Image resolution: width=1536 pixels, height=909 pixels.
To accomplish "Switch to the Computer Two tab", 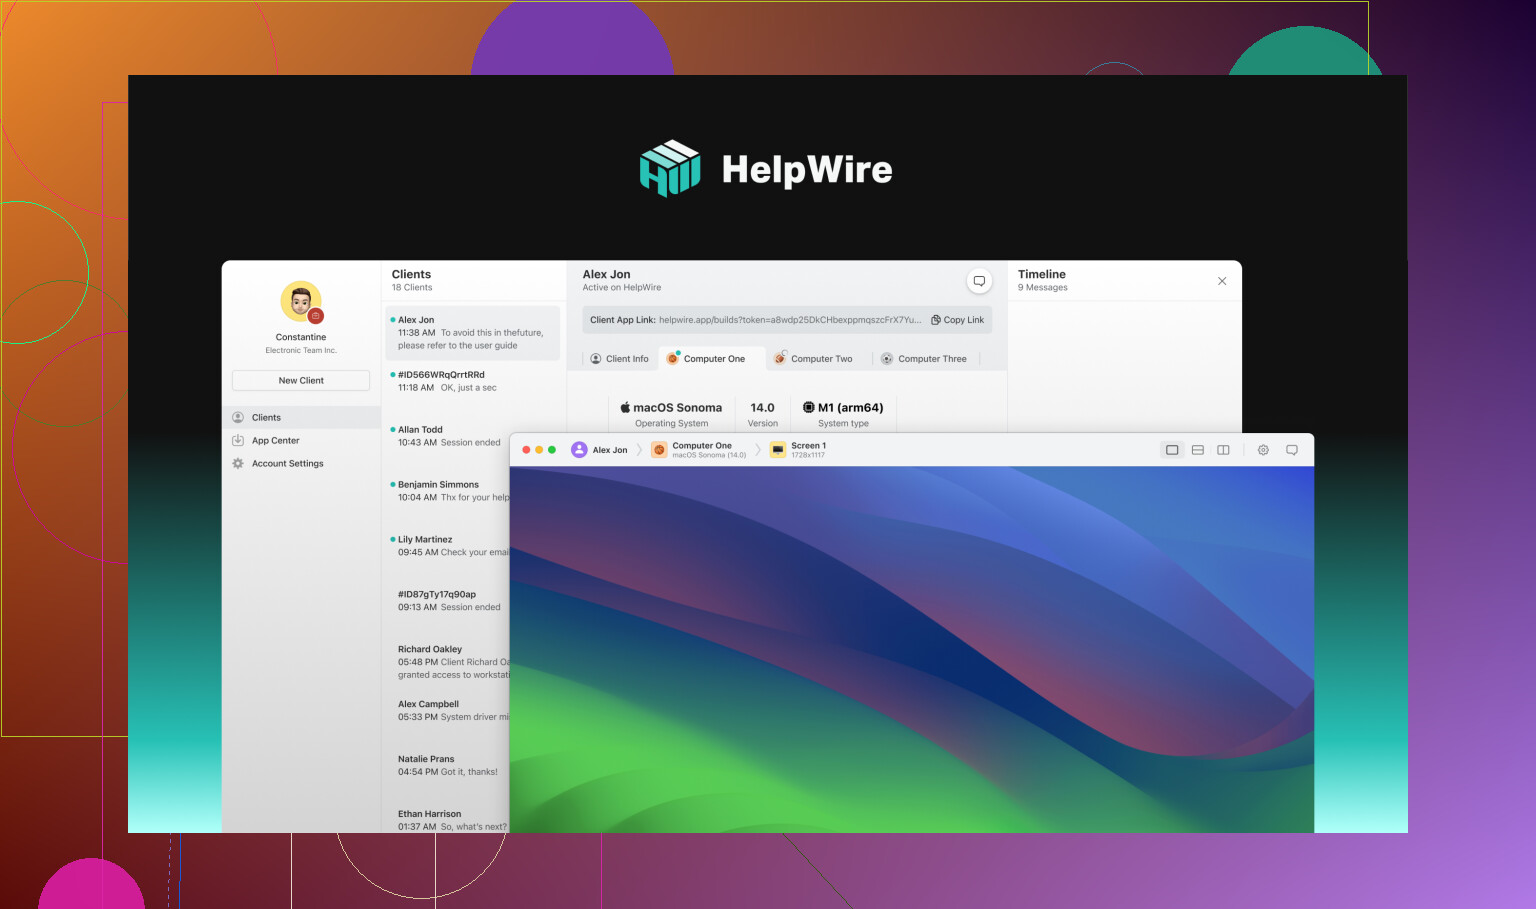I will point(813,359).
